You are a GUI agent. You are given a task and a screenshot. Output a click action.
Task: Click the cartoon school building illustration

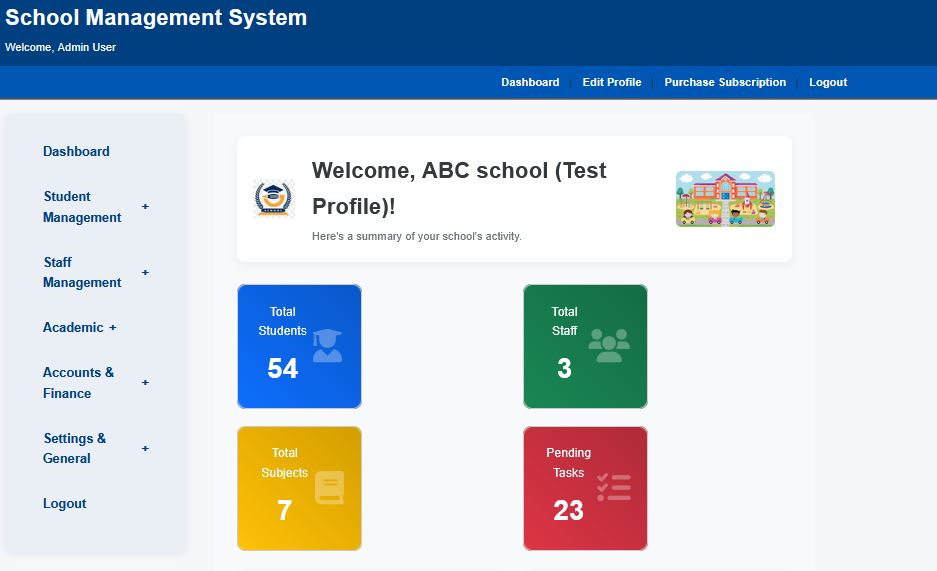(x=725, y=199)
